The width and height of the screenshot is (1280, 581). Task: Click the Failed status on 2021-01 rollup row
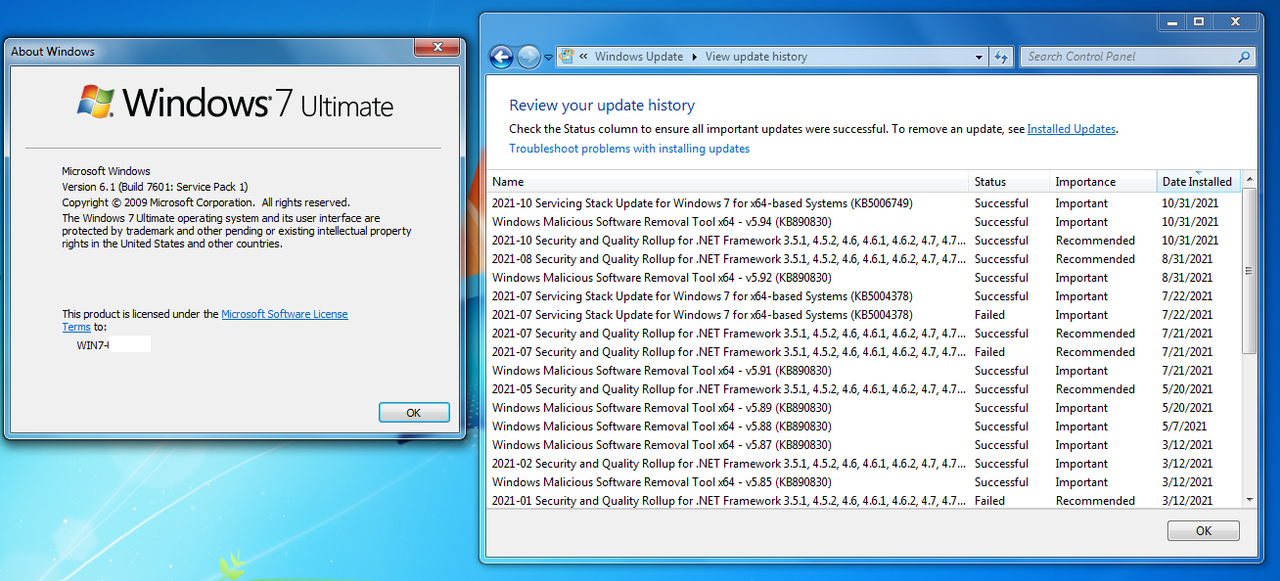[990, 501]
